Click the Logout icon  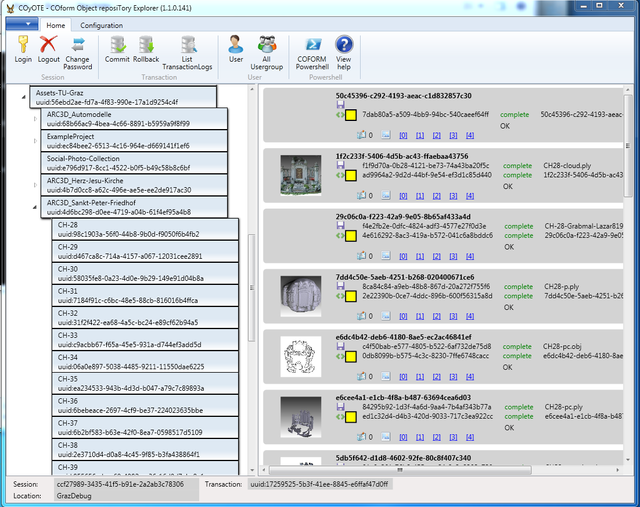(48, 45)
